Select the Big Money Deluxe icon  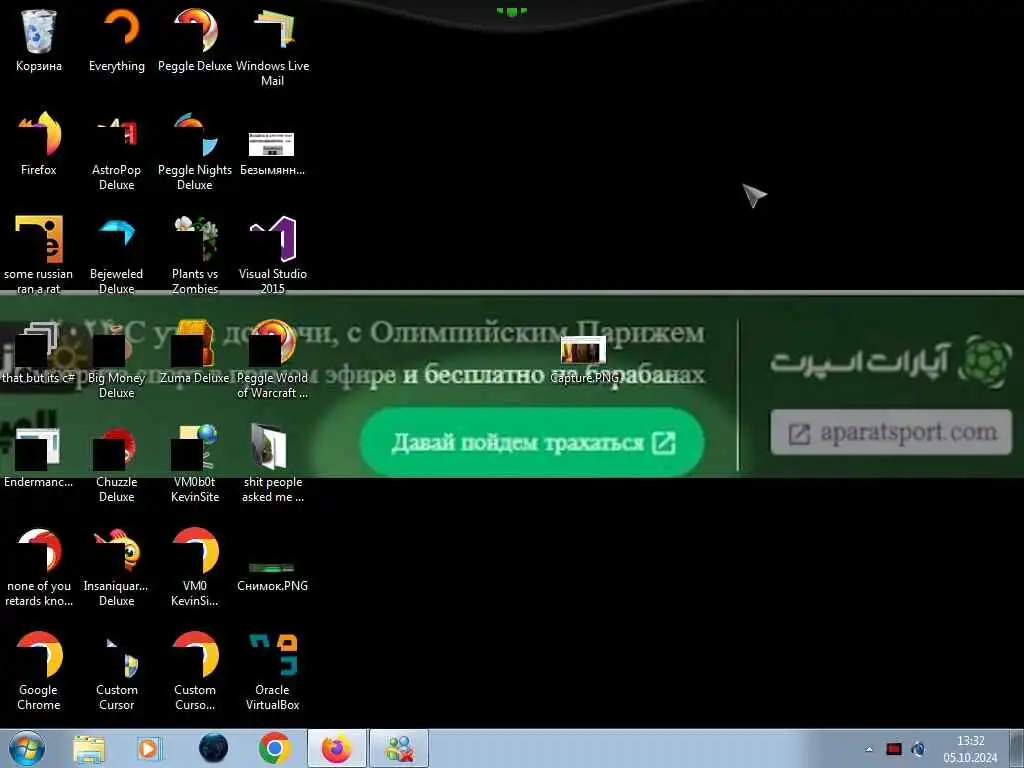117,359
